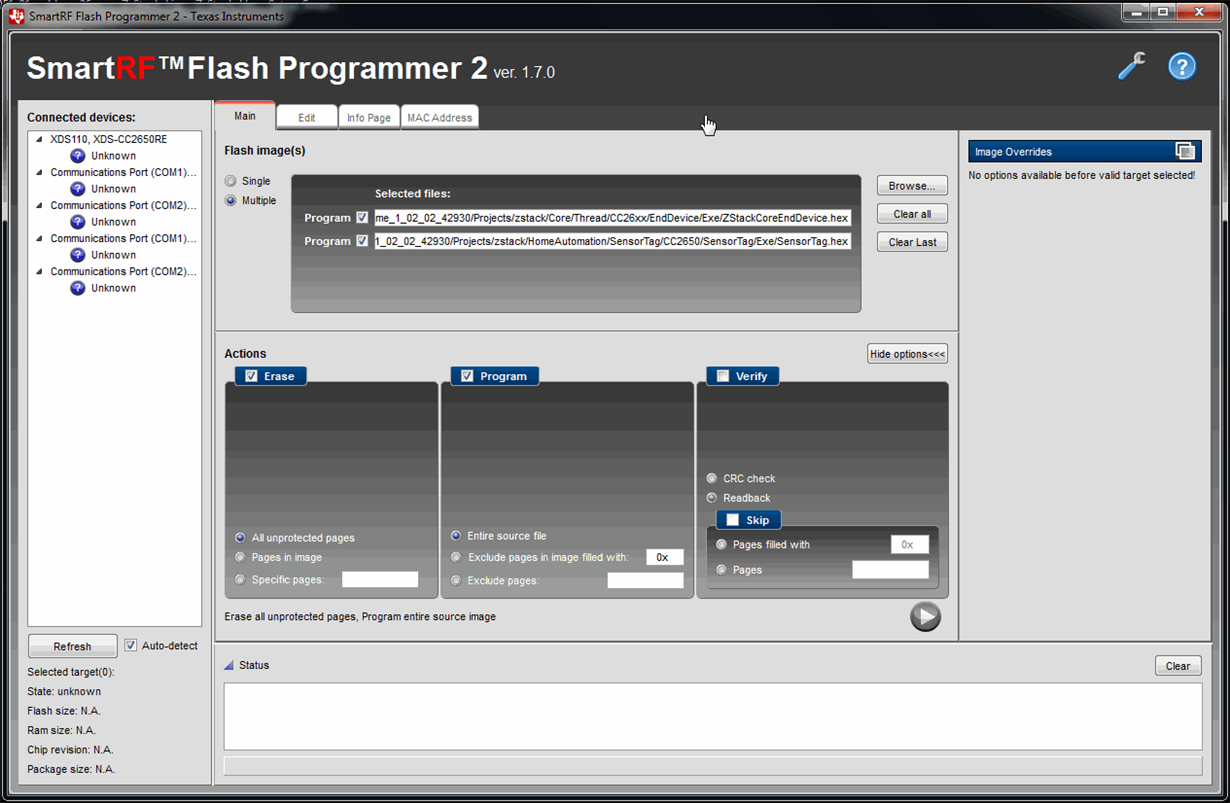Switch to the Main tab
The width and height of the screenshot is (1230, 803).
pos(245,116)
